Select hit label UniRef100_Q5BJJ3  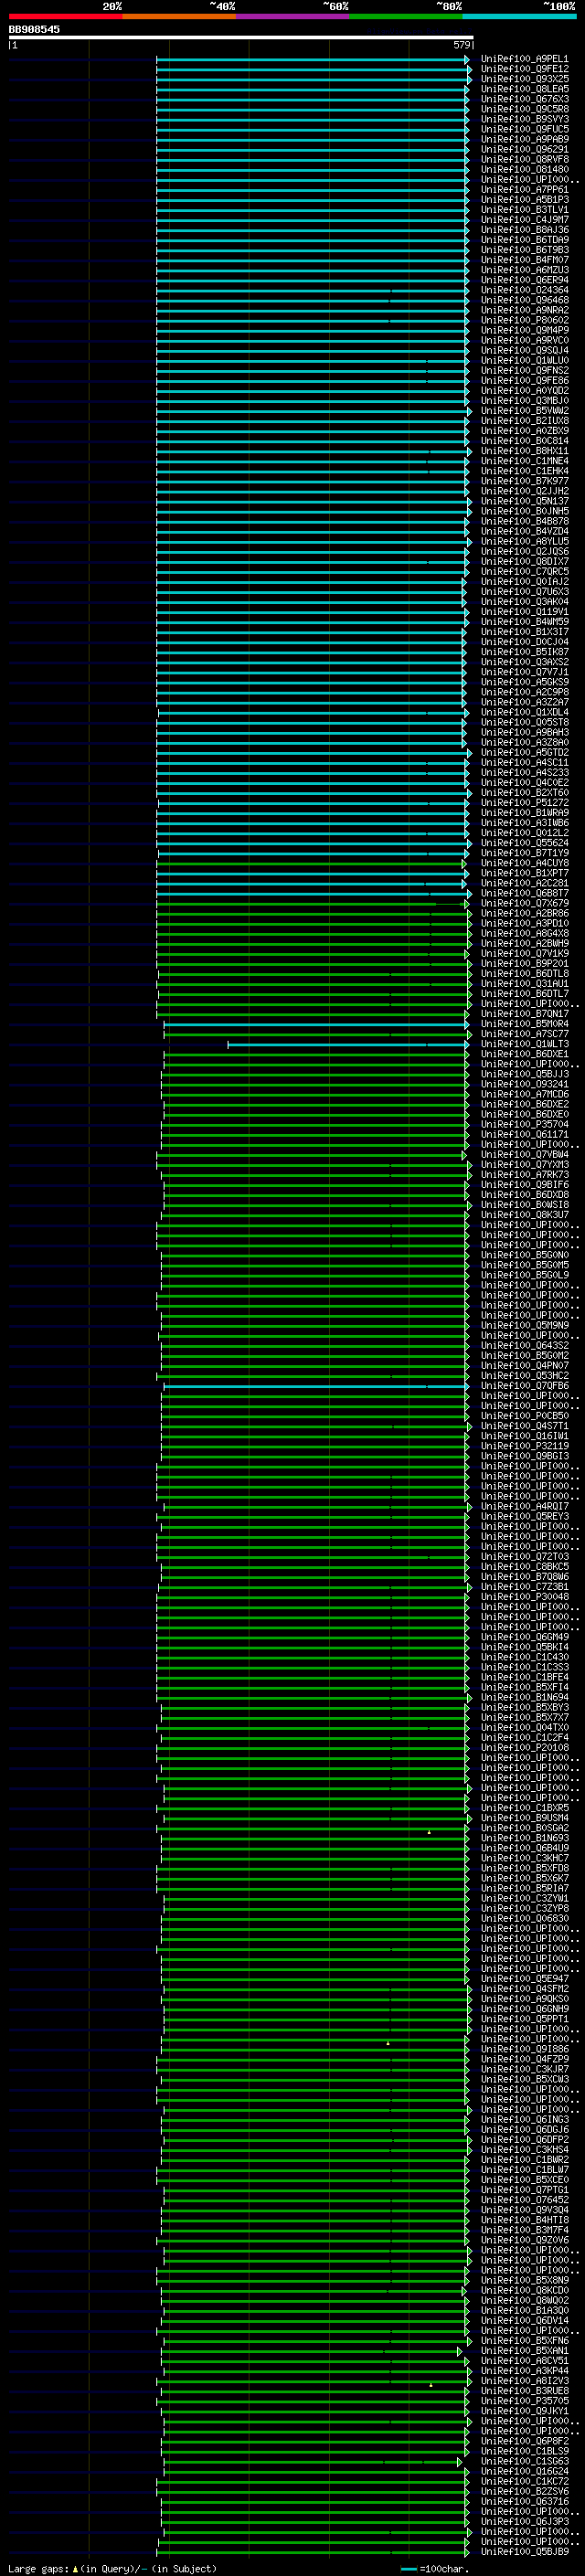click(x=524, y=1074)
